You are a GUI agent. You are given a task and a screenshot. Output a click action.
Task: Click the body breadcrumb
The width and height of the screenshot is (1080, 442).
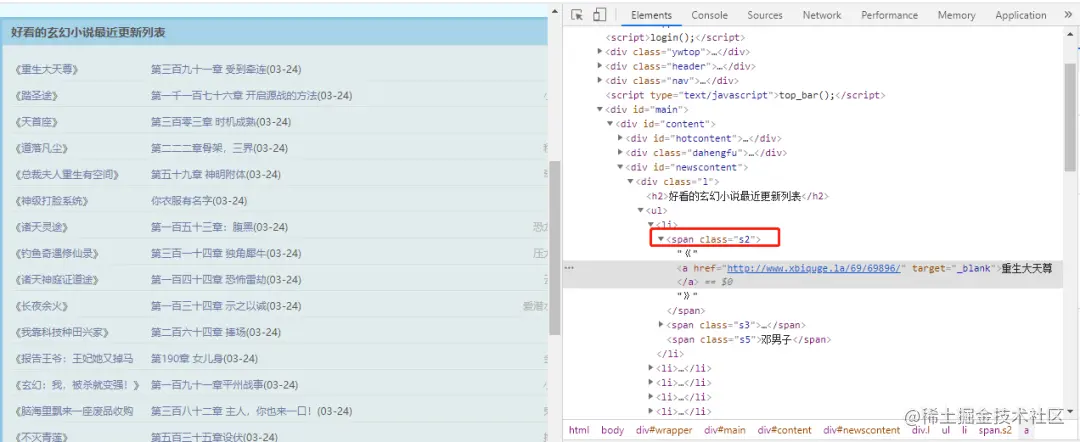612,430
